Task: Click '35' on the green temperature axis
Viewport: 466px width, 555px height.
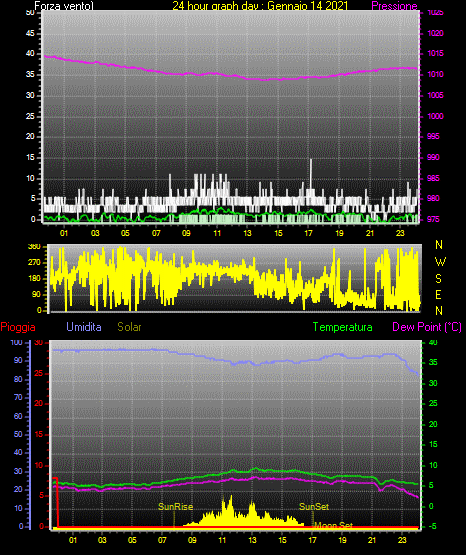Action: tap(433, 362)
